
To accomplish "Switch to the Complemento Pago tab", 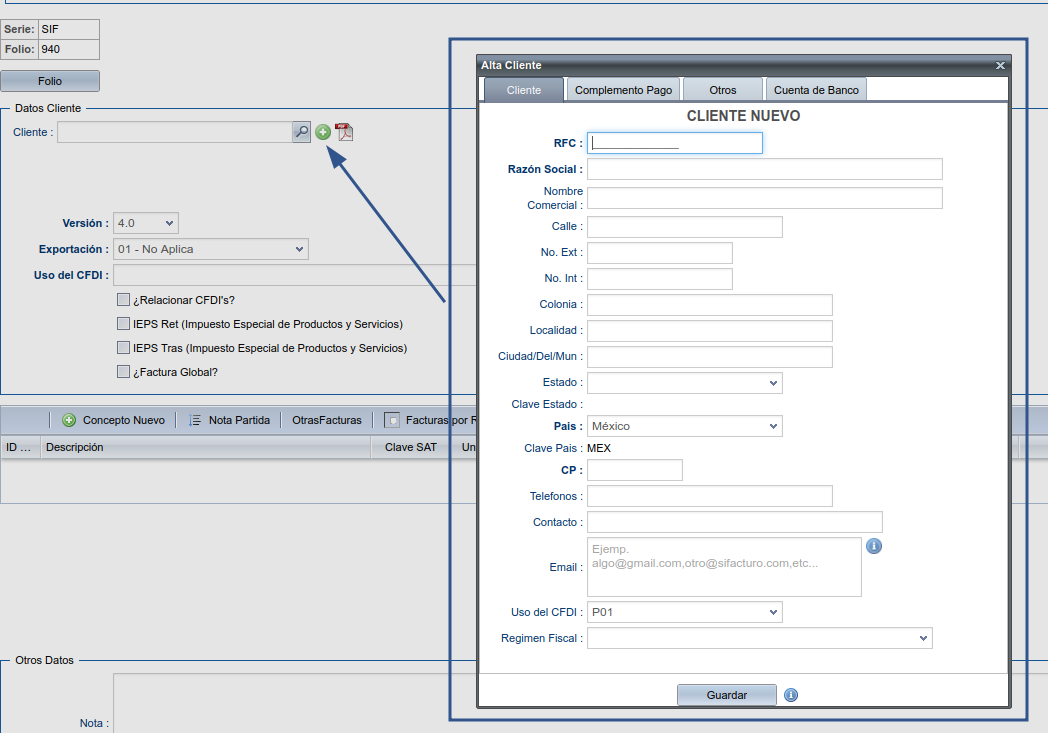I will [x=623, y=90].
